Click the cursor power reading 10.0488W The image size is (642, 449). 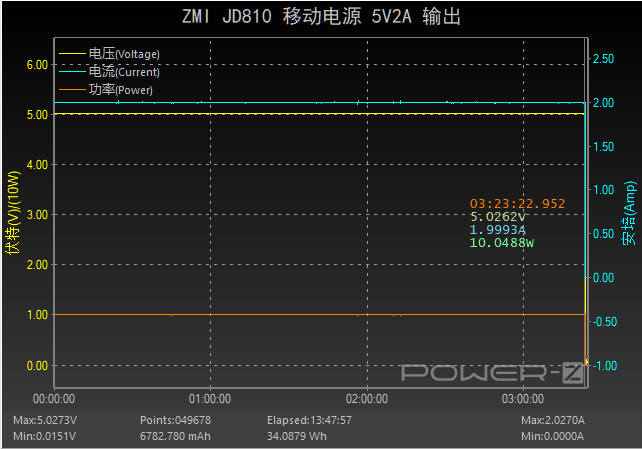click(502, 243)
